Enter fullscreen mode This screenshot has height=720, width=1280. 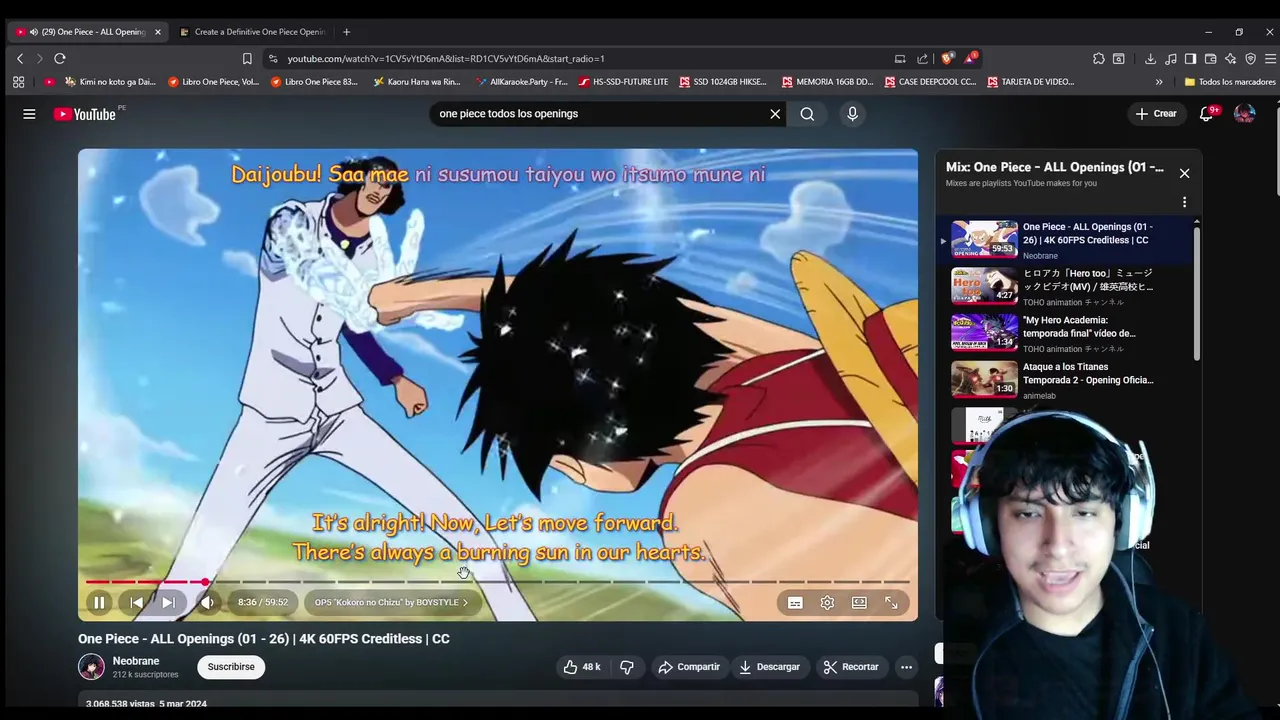pyautogui.click(x=891, y=603)
